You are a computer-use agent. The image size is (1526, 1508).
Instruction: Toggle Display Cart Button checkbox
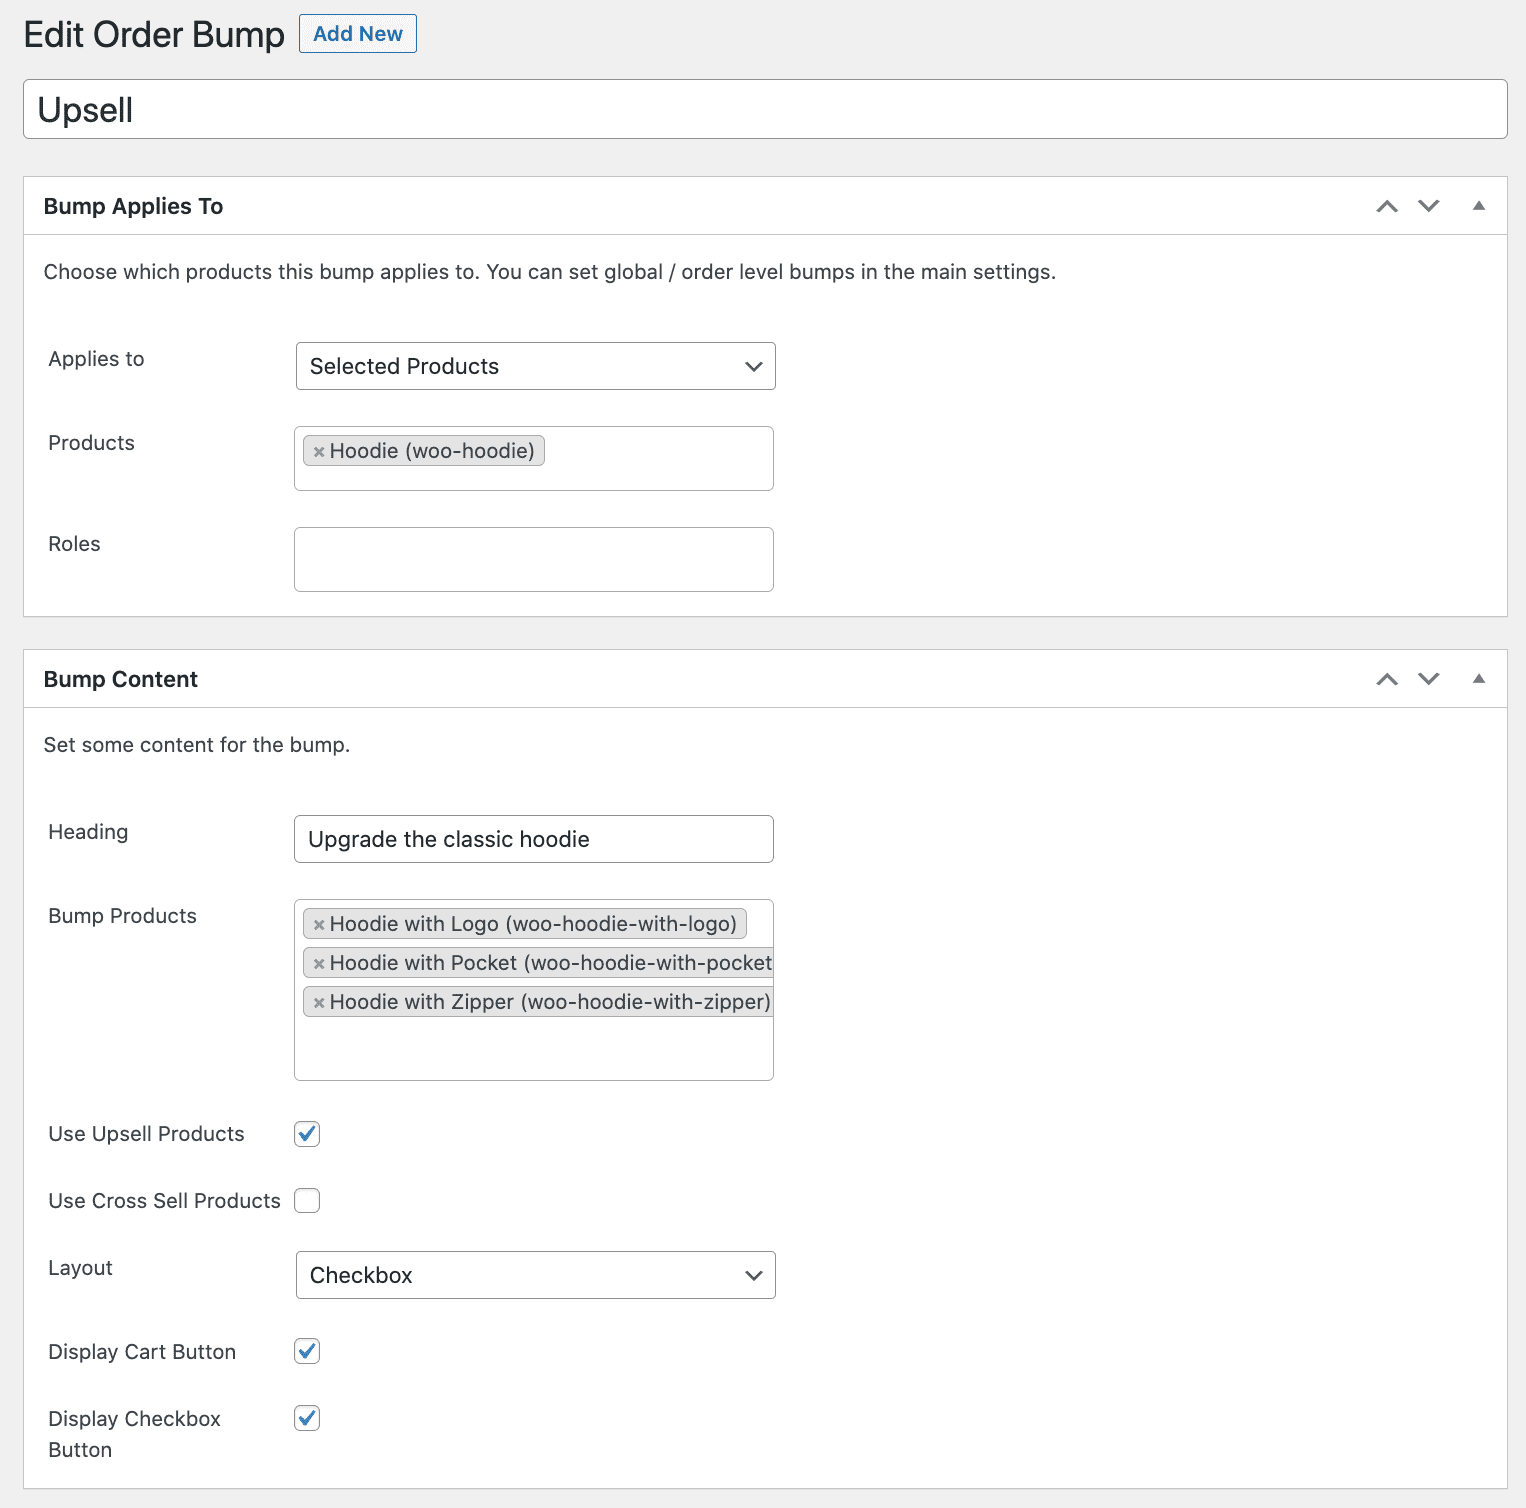pyautogui.click(x=307, y=1352)
